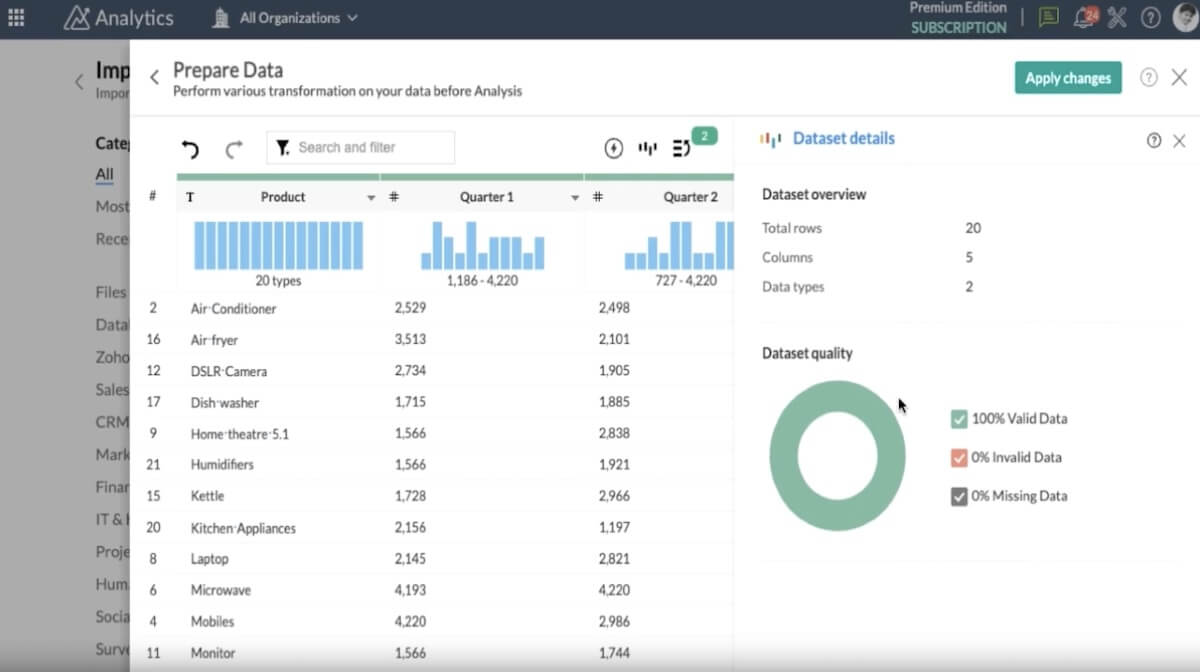Select the Quarter 2 column header
Viewport: 1200px width, 672px height.
tap(690, 197)
